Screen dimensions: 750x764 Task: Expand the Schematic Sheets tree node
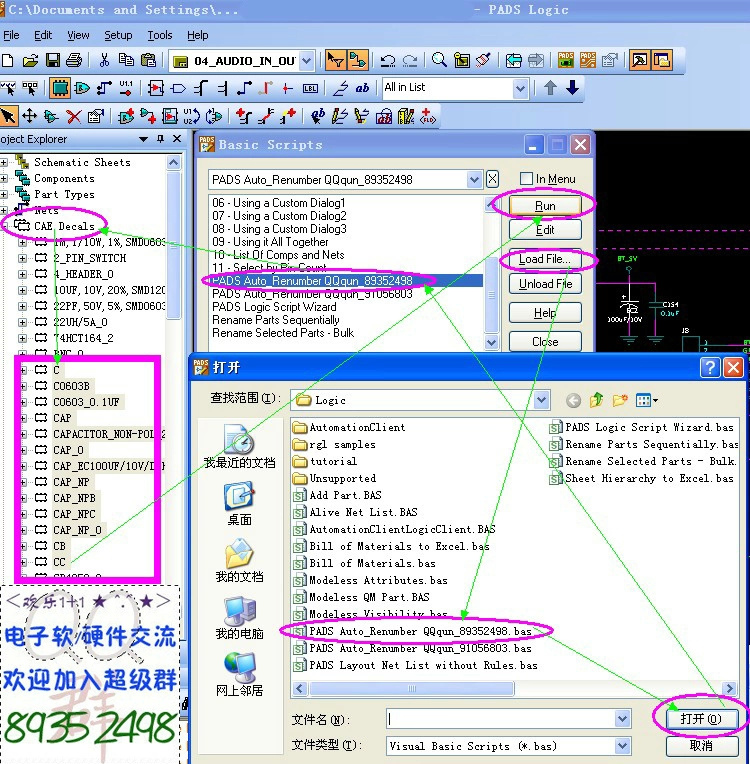click(4, 162)
